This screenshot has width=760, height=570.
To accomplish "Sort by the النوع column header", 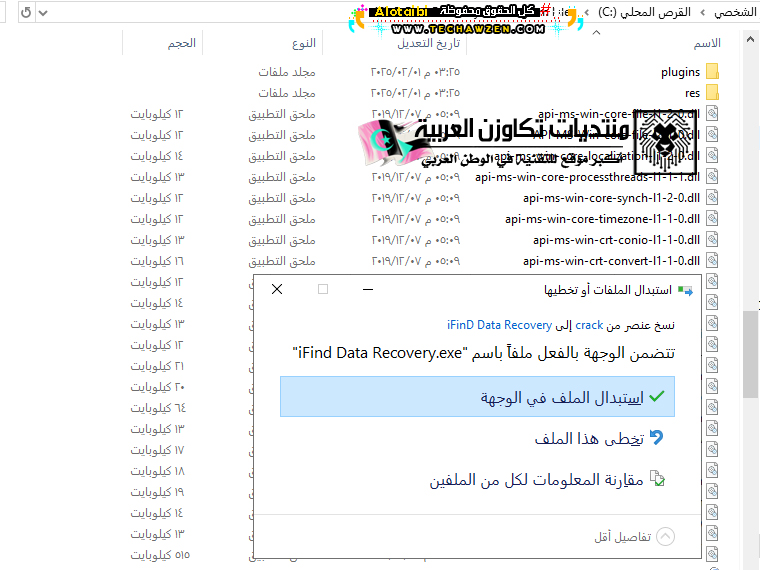I will coord(304,44).
